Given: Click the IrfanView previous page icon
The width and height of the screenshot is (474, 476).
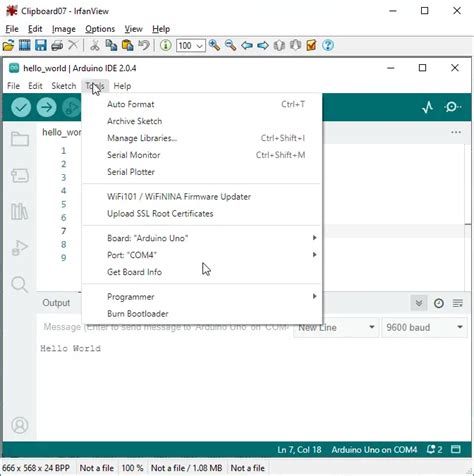Looking at the screenshot, I should [x=279, y=45].
